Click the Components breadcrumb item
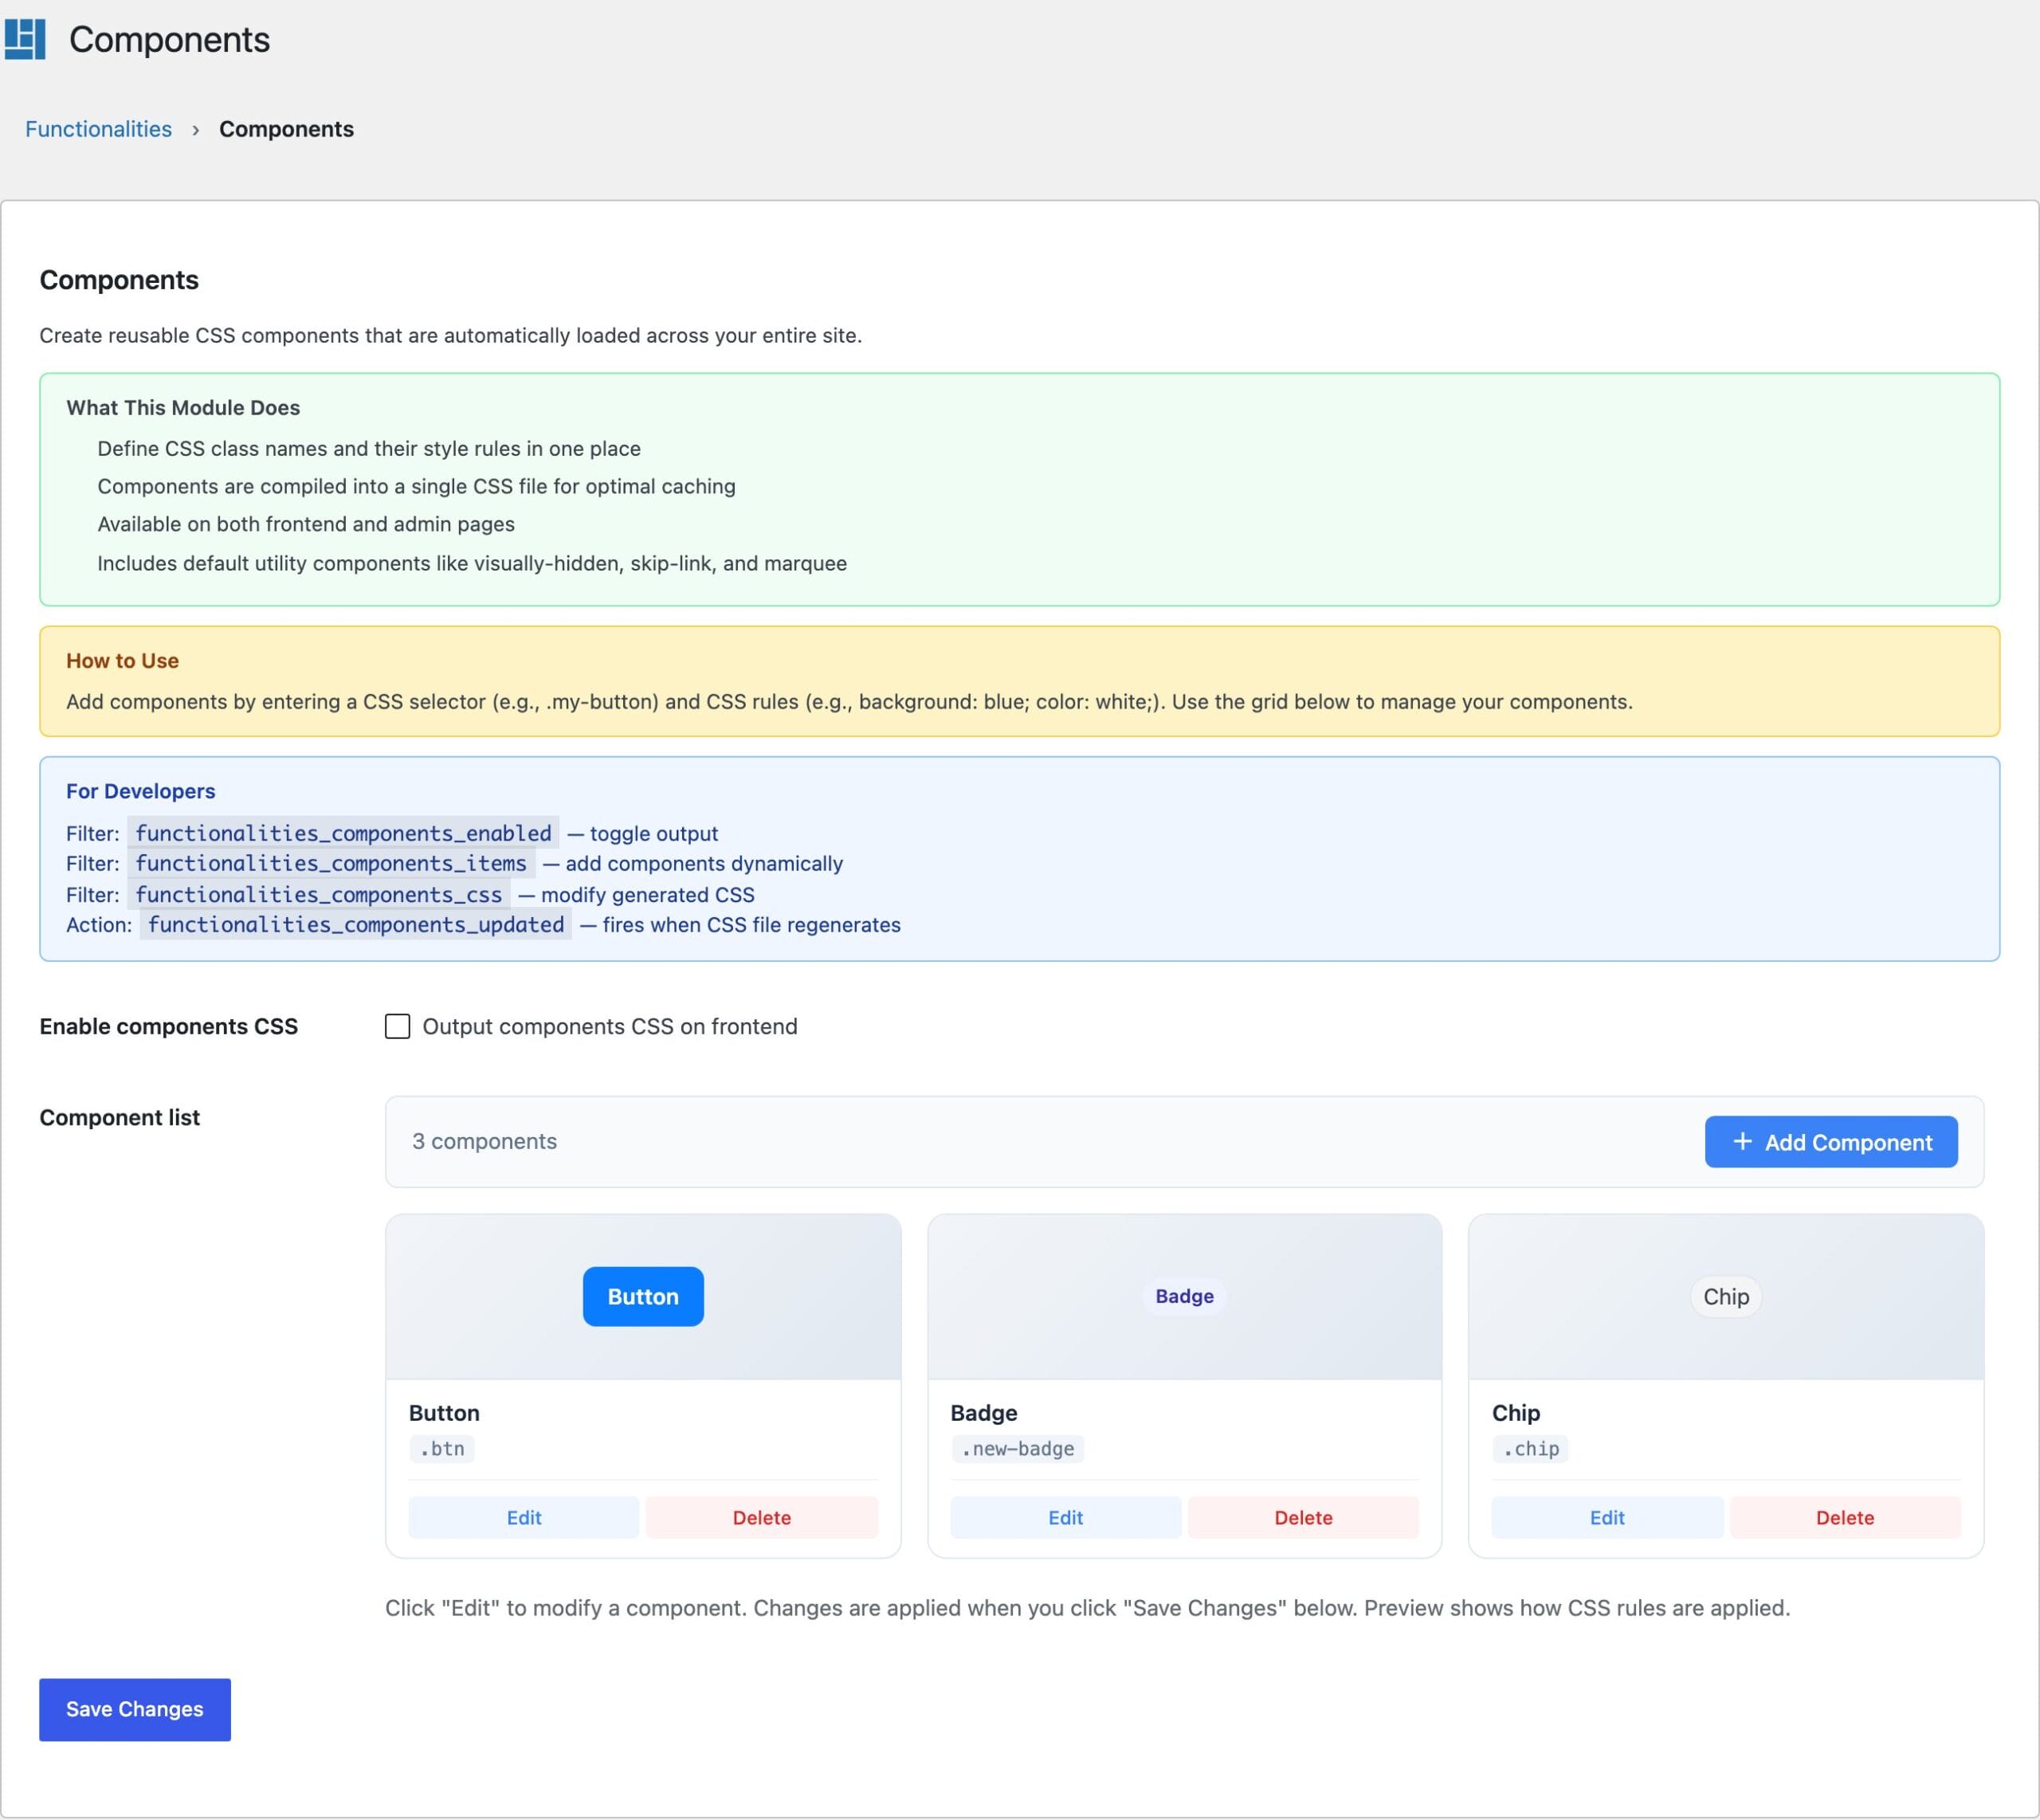 click(286, 129)
